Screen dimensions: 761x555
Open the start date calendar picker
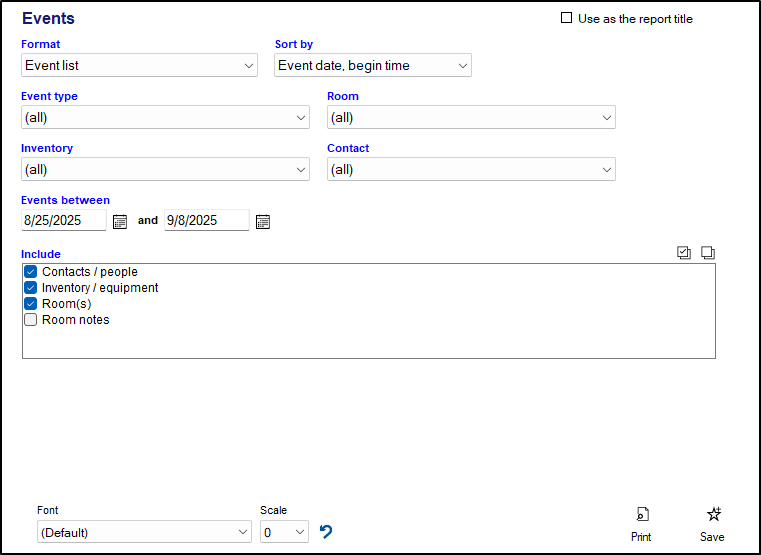pos(120,221)
